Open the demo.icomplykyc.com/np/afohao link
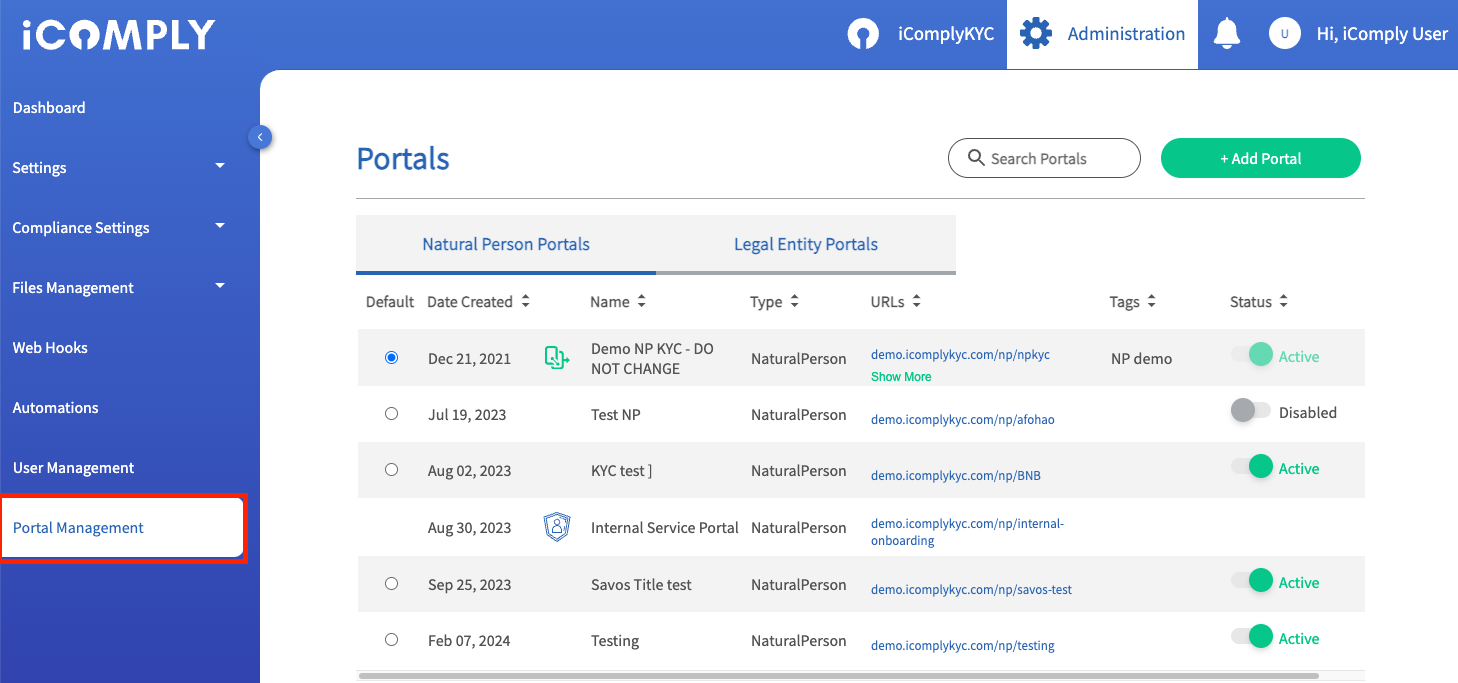This screenshot has height=683, width=1458. (962, 420)
